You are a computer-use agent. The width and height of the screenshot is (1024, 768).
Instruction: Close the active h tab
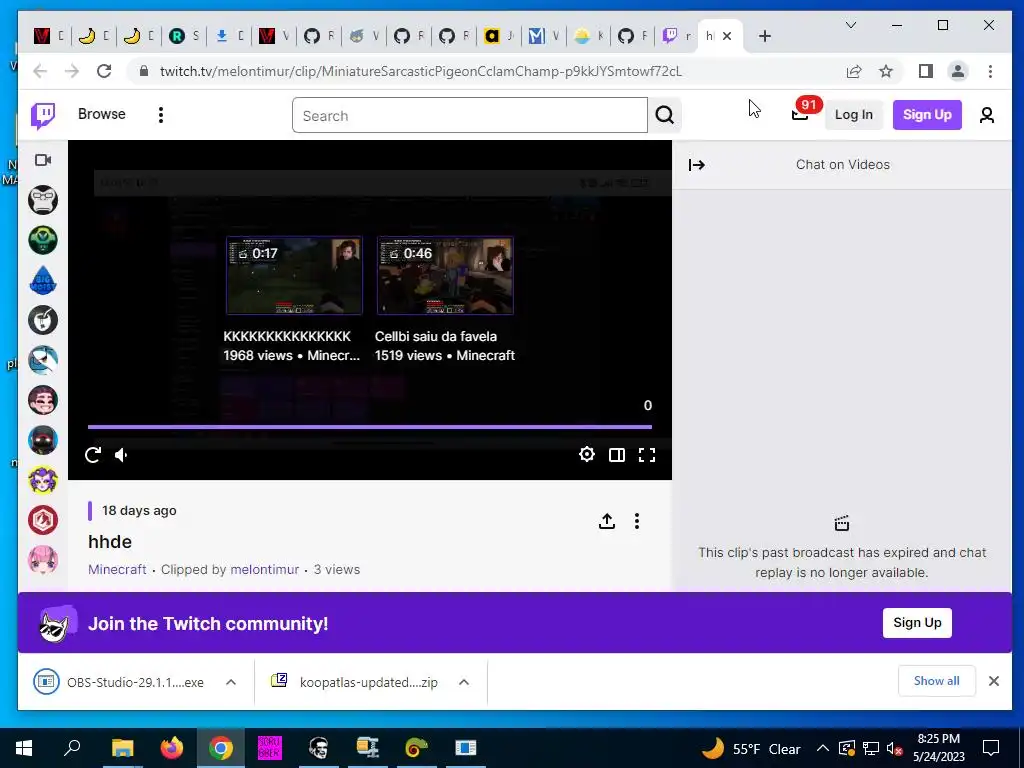point(727,36)
